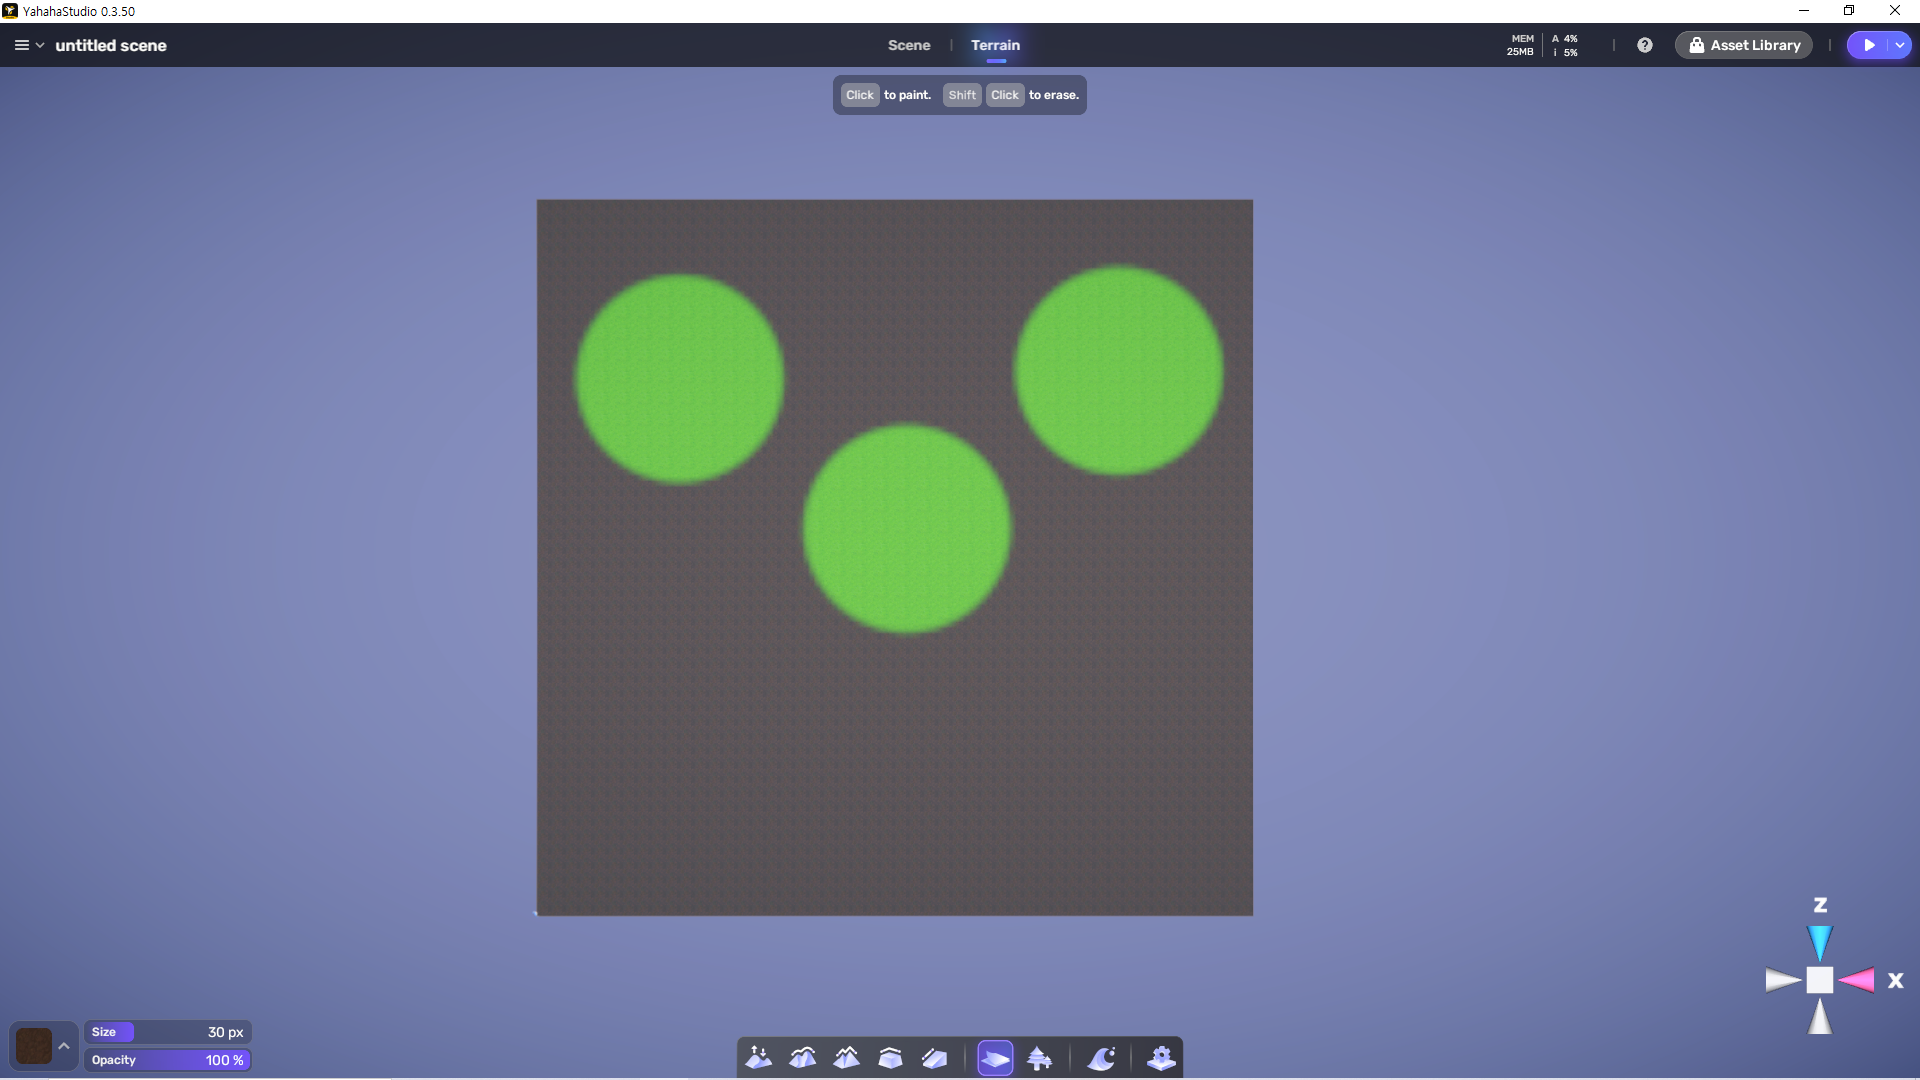Switch to the Terrain tab

click(995, 45)
